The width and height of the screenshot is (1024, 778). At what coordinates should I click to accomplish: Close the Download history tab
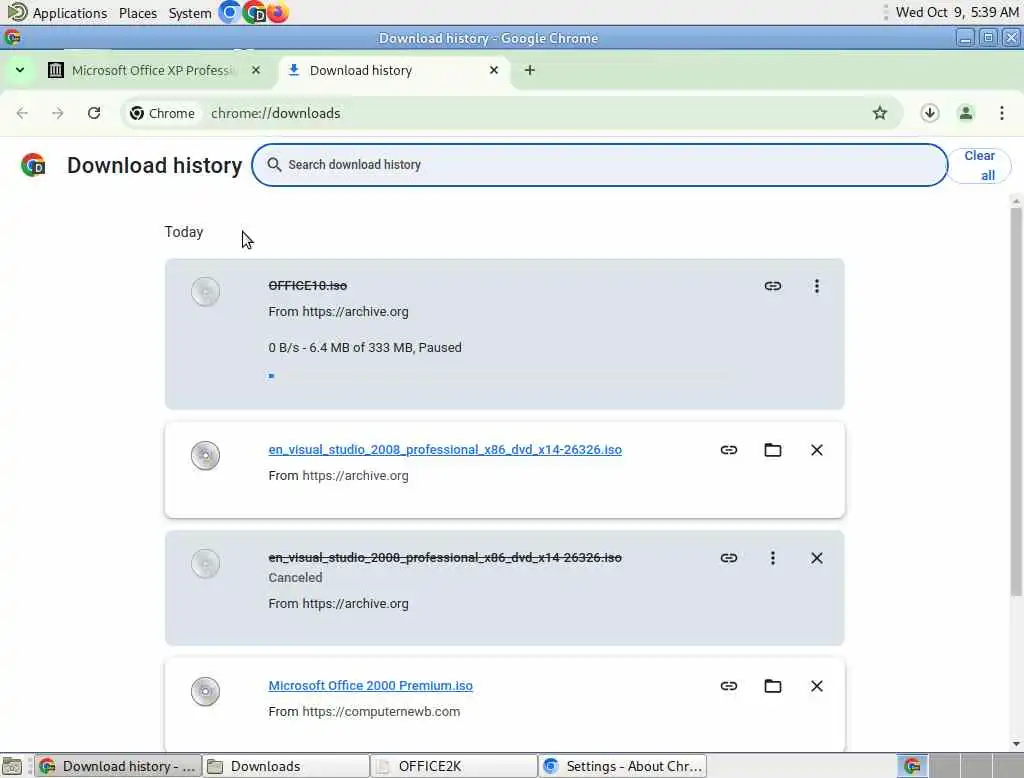494,70
